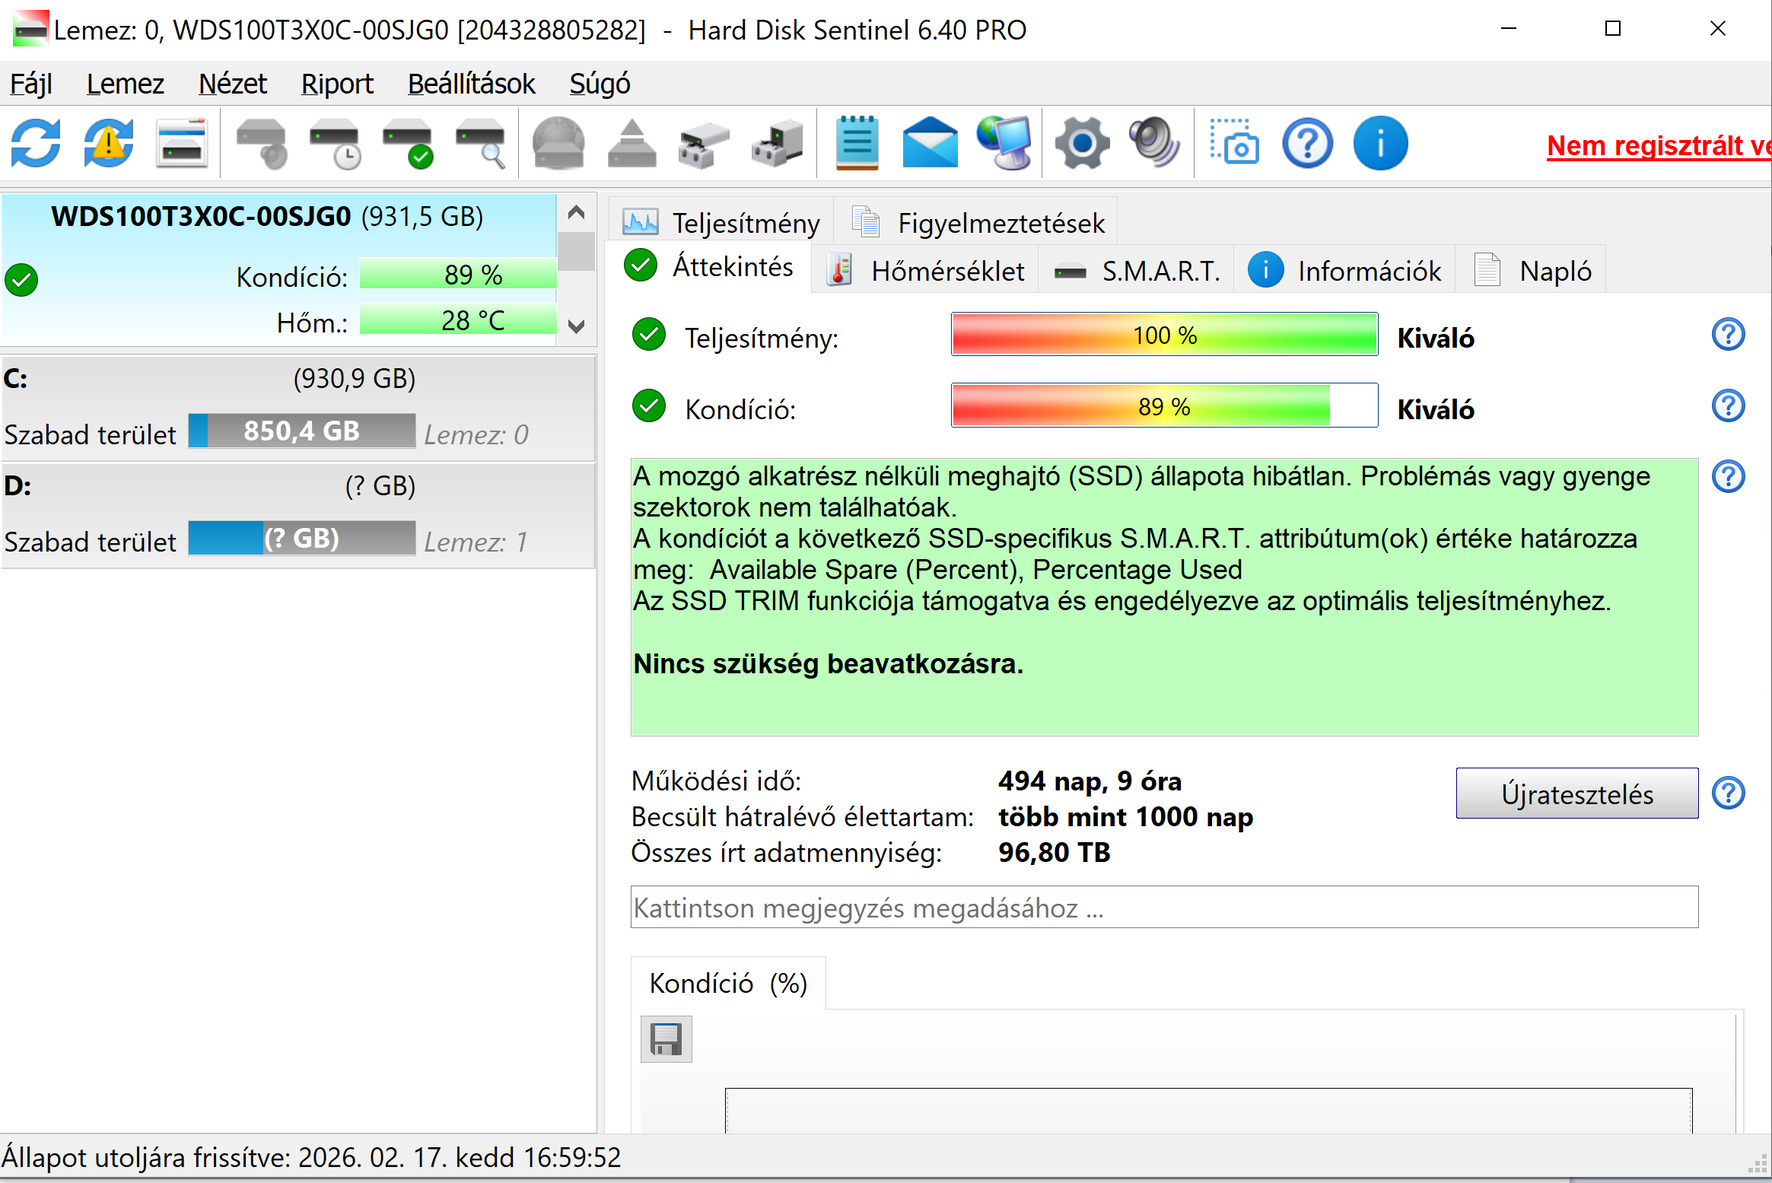Open the Riport menu
Screen dimensions: 1772x1183
(337, 84)
